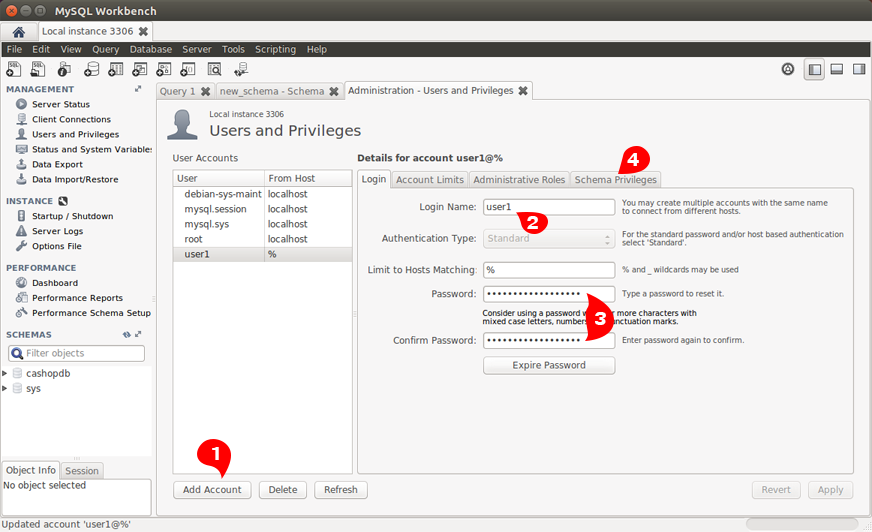The height and width of the screenshot is (532, 872).
Task: Open Client Connections in the sidebar
Action: [x=71, y=119]
